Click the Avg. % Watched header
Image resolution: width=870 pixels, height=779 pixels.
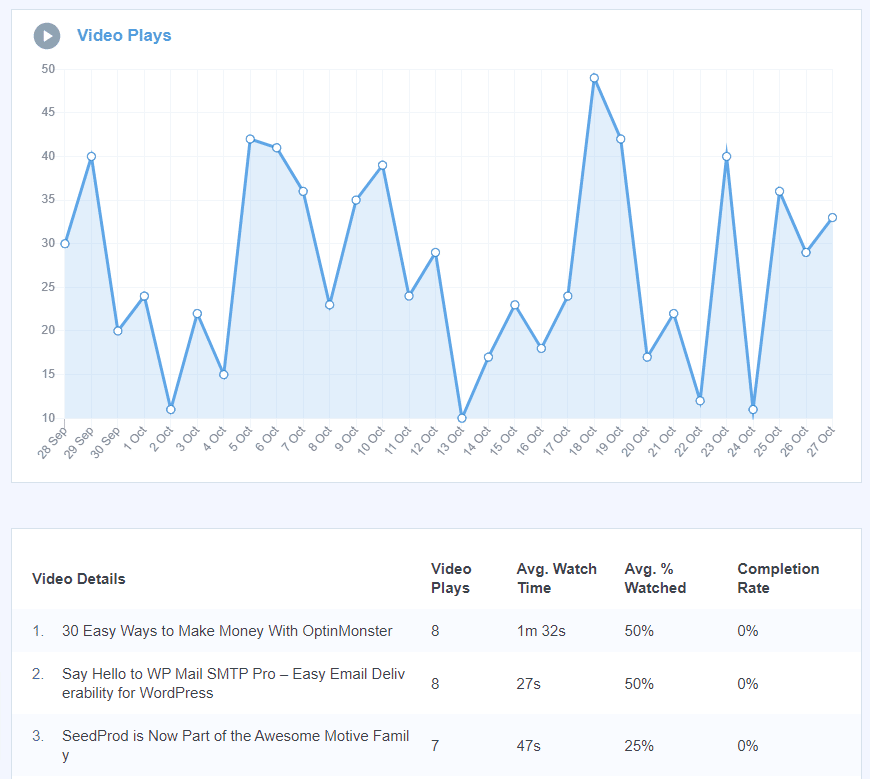(654, 578)
